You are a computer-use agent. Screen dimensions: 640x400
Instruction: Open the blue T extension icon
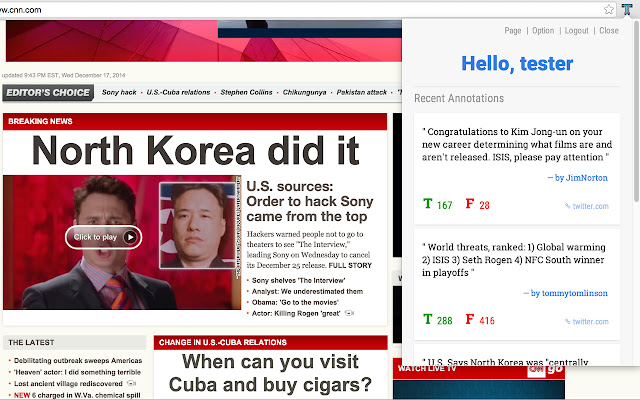point(627,9)
